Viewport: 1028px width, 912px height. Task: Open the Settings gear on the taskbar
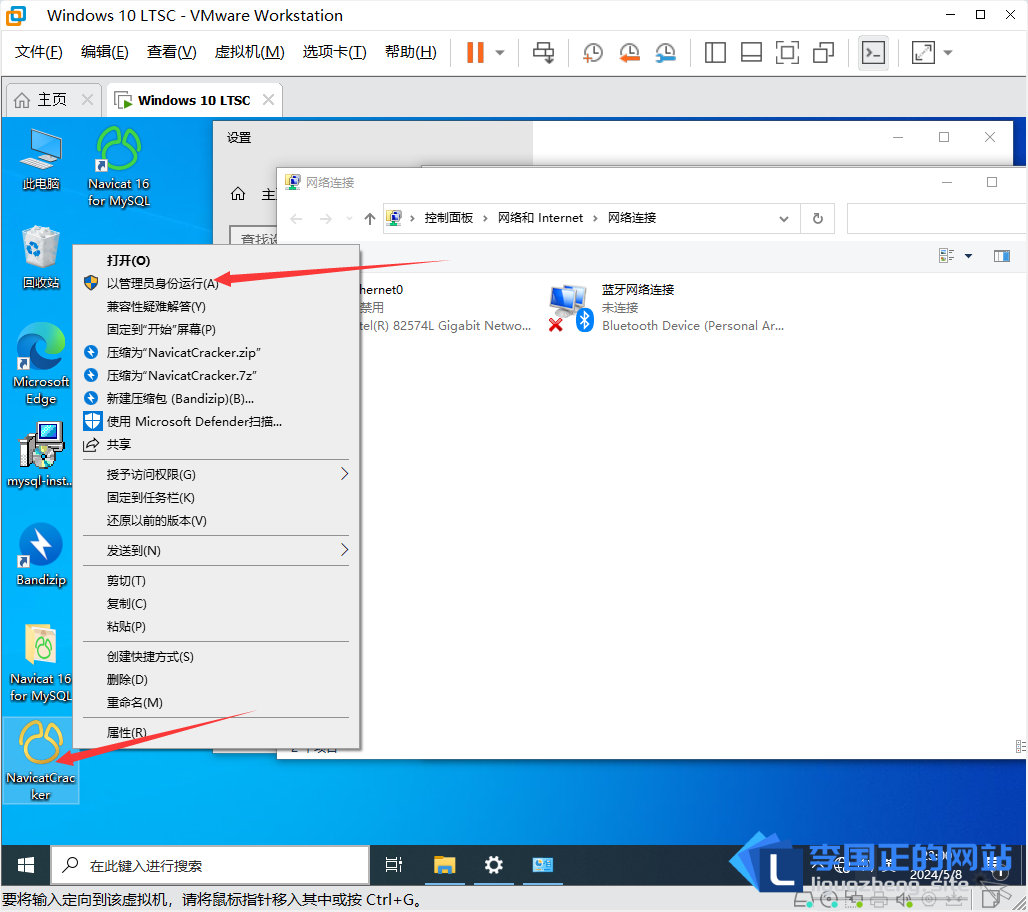494,865
